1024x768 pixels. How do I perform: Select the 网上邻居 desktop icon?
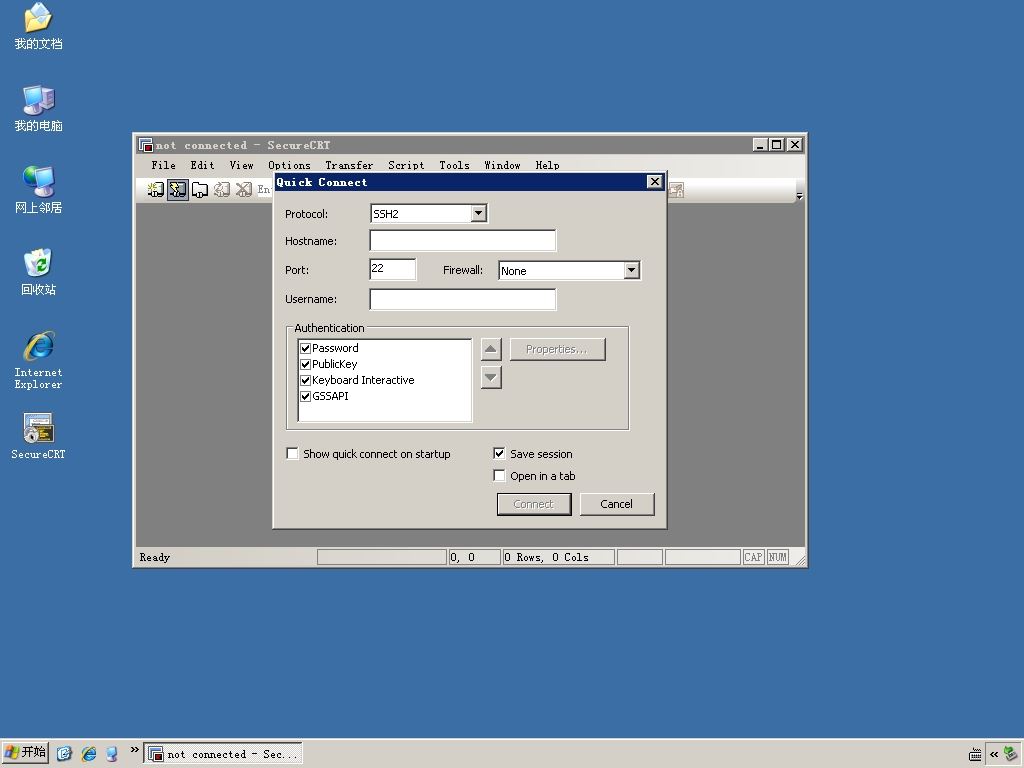[38, 190]
